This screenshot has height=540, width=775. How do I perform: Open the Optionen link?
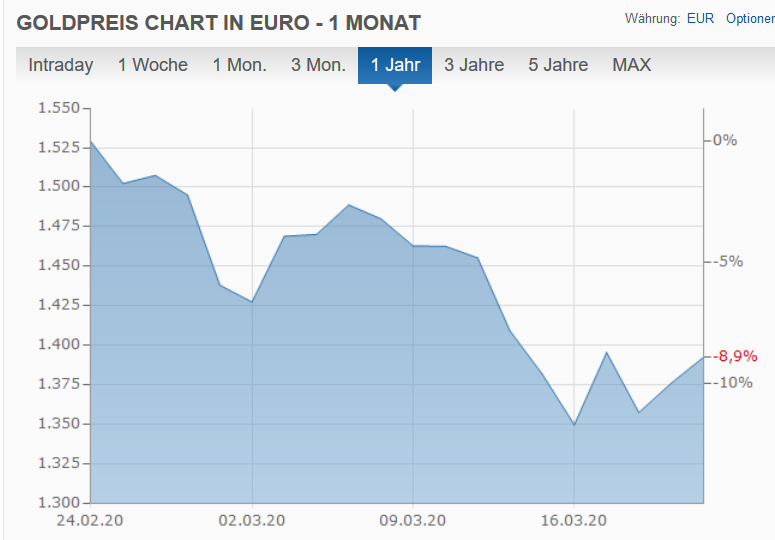pyautogui.click(x=750, y=19)
